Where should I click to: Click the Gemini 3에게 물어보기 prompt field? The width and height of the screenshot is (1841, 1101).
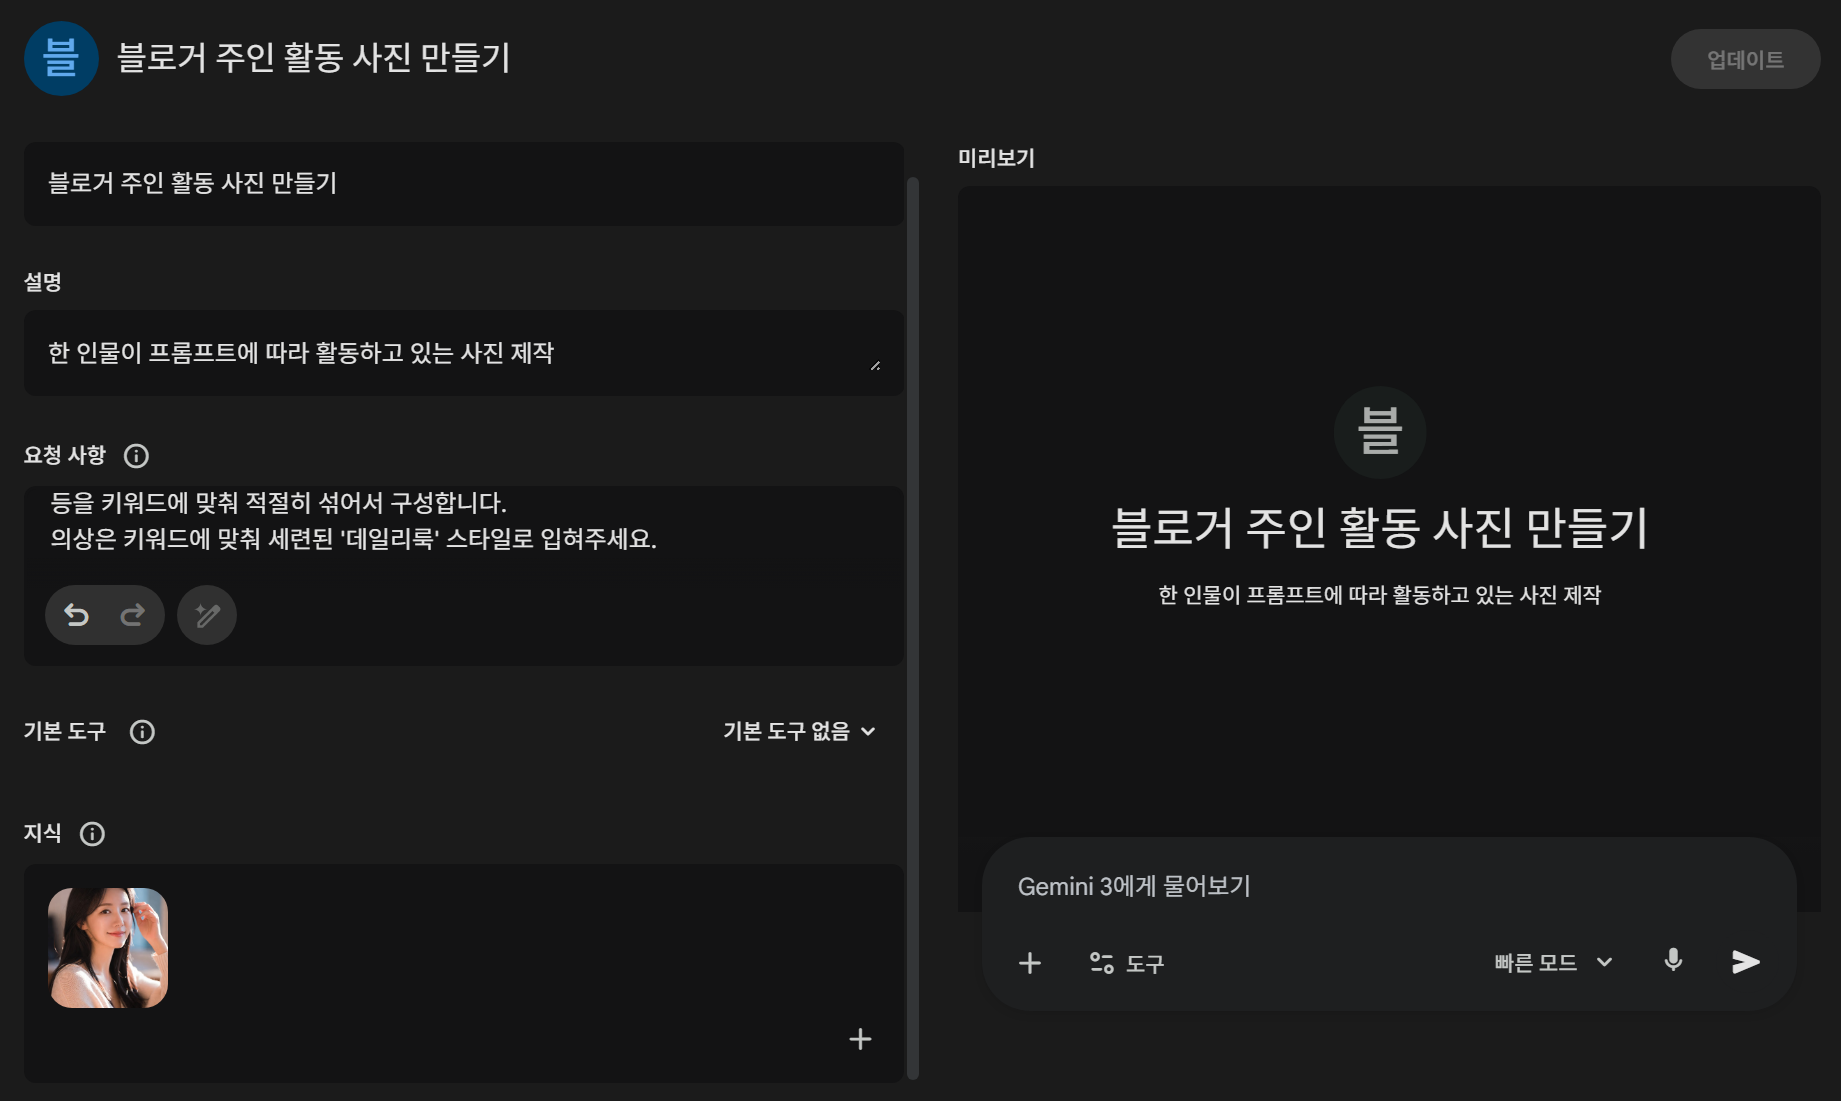[1389, 886]
